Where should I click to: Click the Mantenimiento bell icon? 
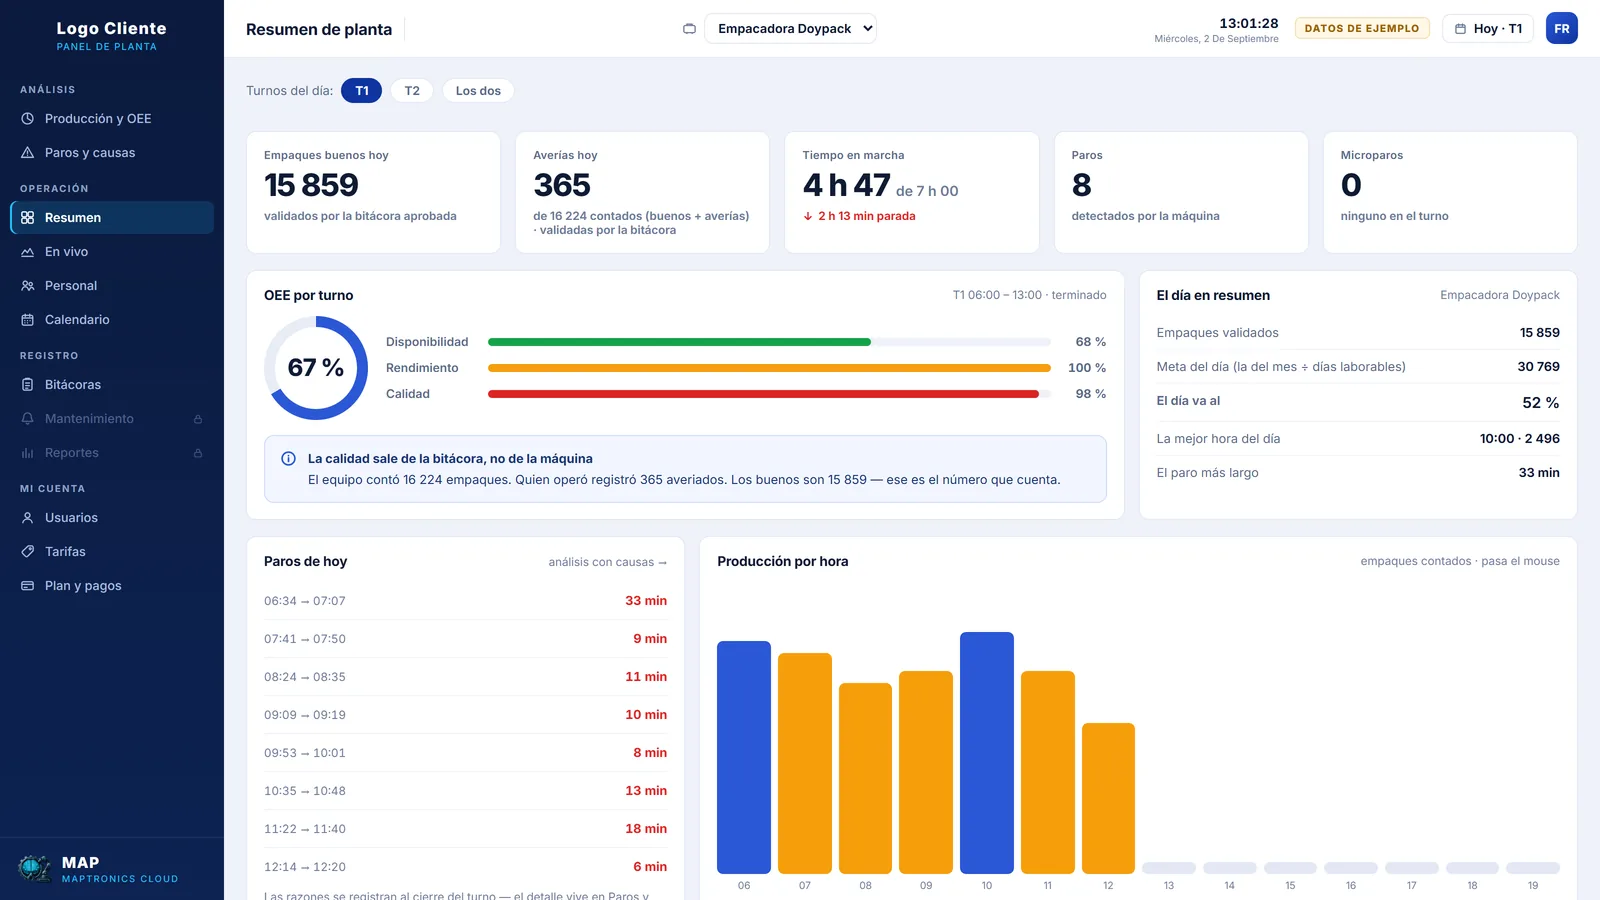tap(28, 419)
